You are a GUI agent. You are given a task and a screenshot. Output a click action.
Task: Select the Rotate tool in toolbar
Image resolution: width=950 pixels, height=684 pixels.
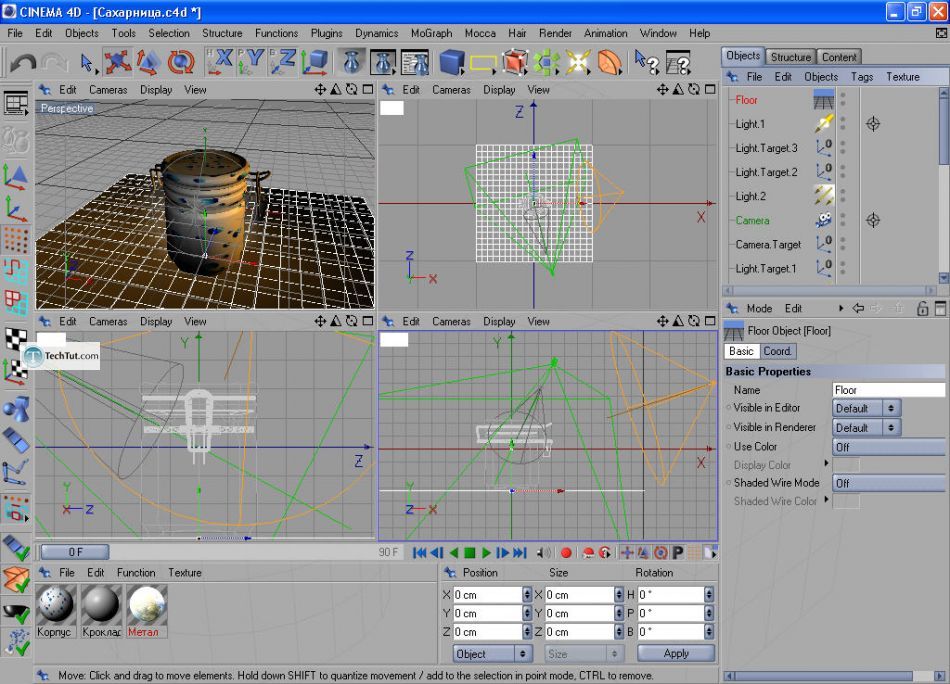pos(181,62)
